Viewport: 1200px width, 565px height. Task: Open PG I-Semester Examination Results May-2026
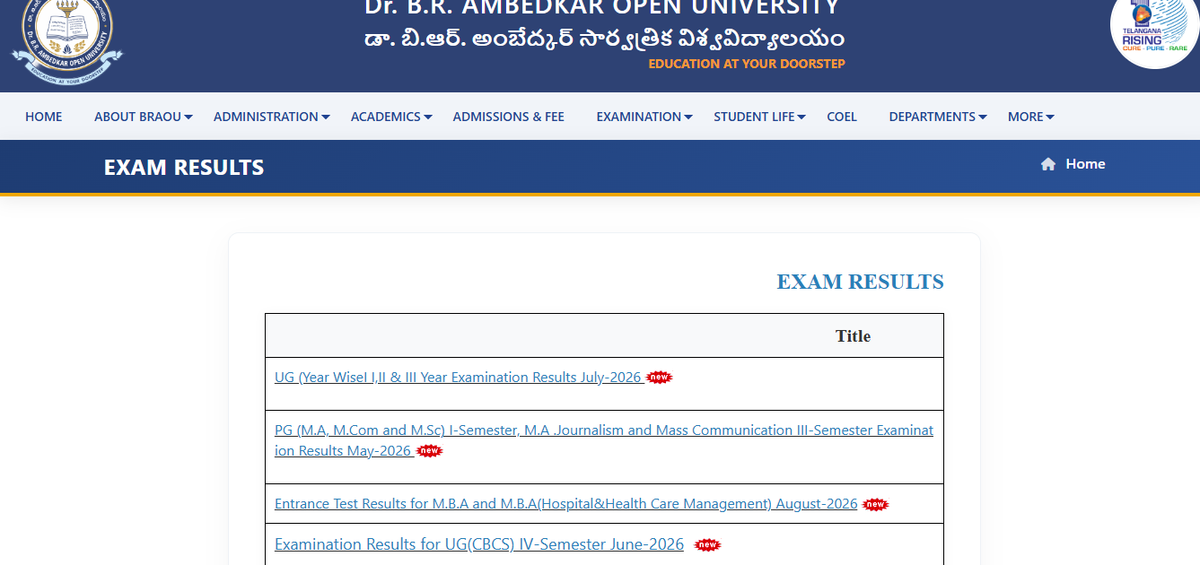[x=604, y=440]
